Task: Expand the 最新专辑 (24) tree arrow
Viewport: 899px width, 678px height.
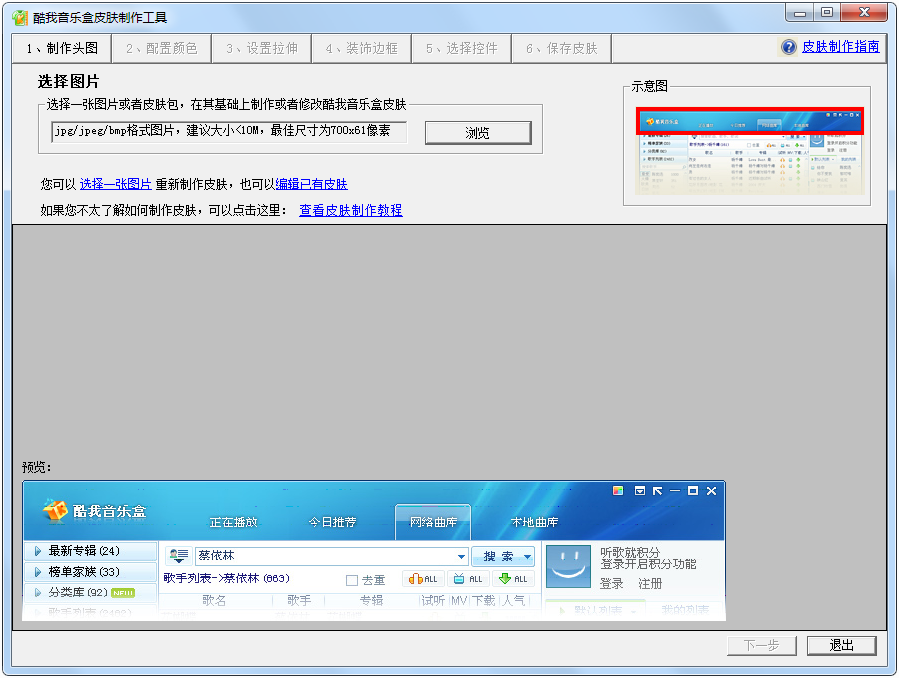Action: pos(38,551)
